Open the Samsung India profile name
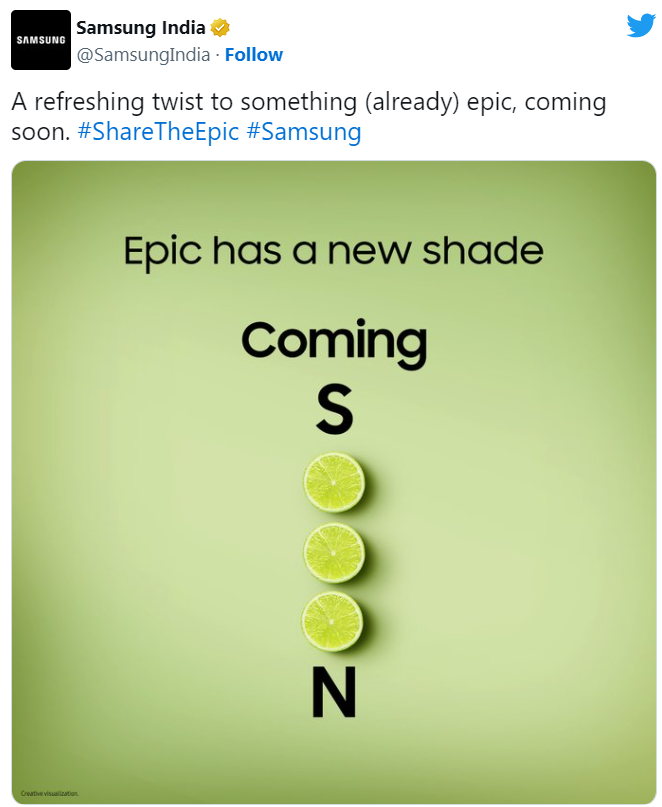Image resolution: width=662 pixels, height=807 pixels. (141, 28)
